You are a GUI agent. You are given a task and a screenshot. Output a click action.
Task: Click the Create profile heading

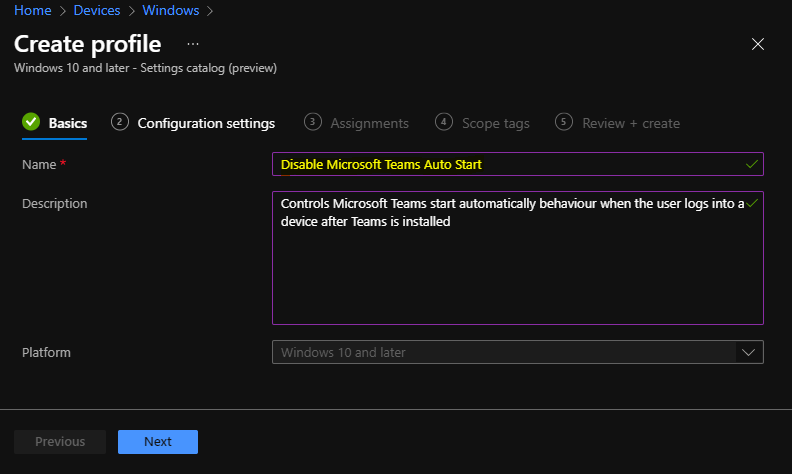coord(87,44)
